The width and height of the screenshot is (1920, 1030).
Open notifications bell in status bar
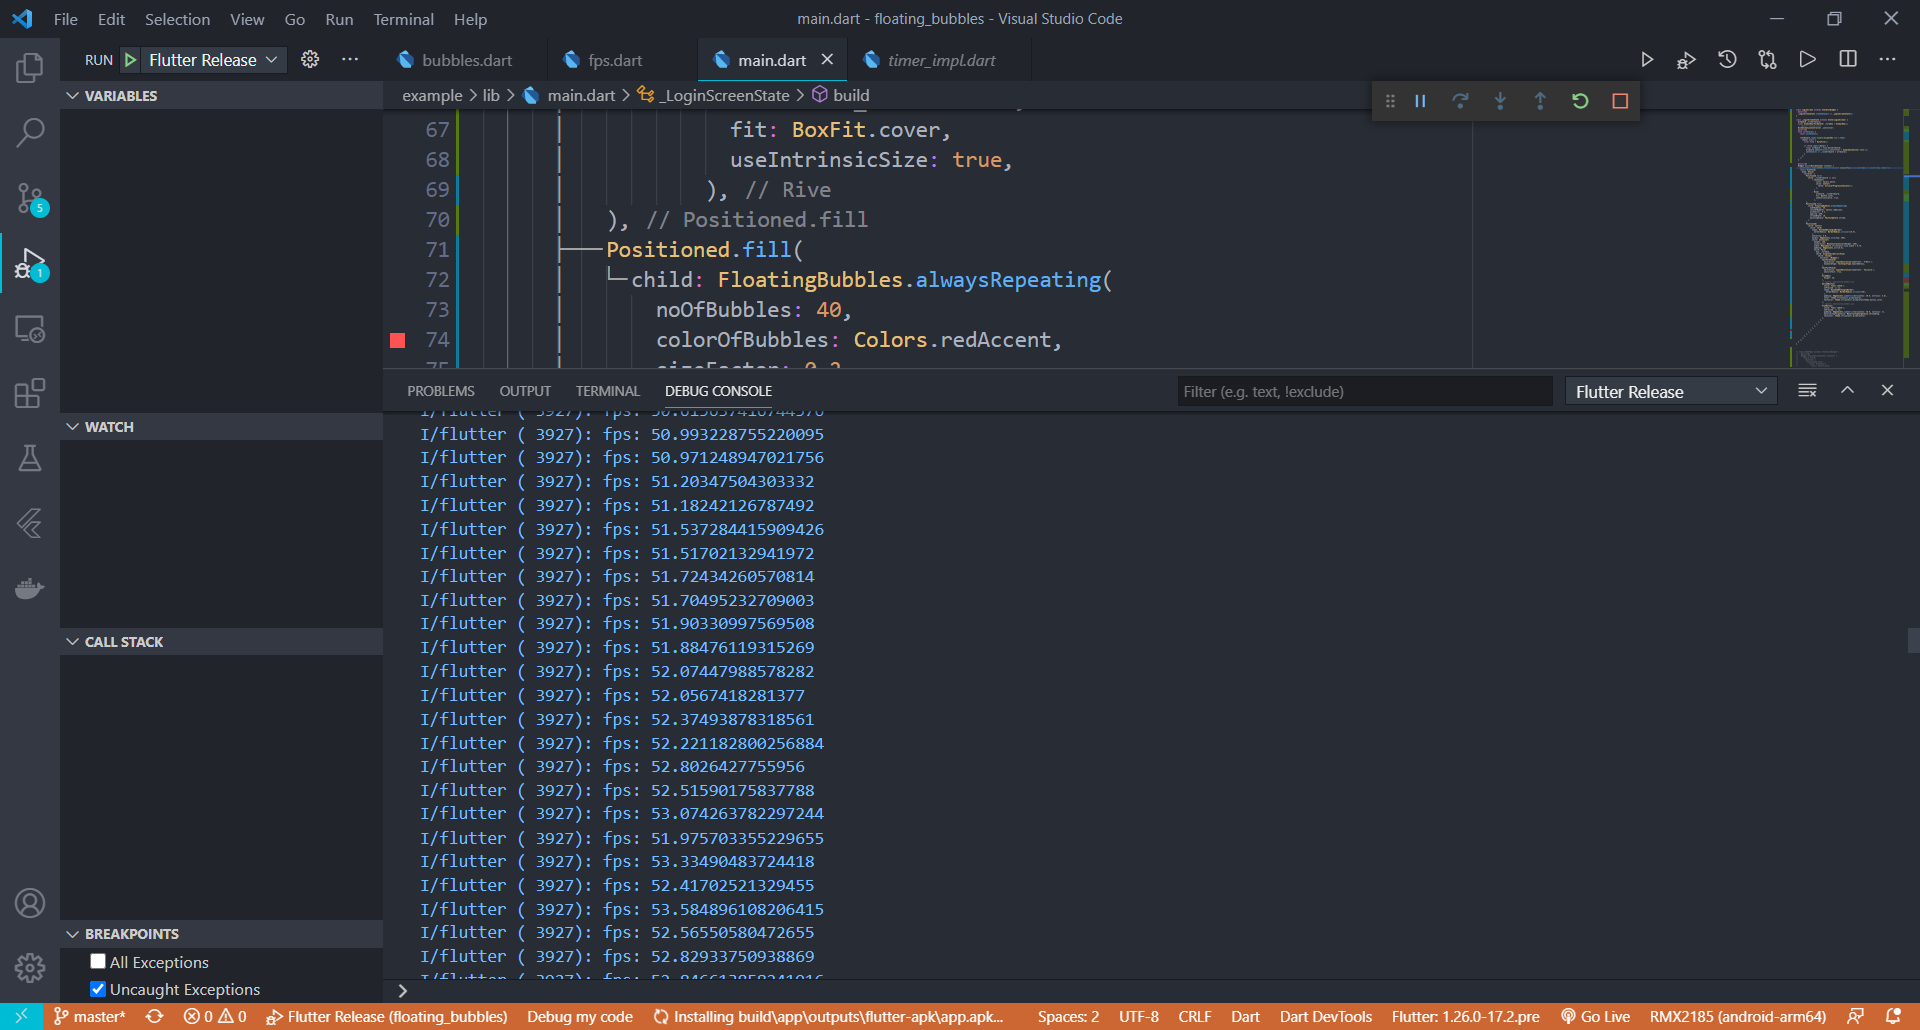[1893, 1016]
